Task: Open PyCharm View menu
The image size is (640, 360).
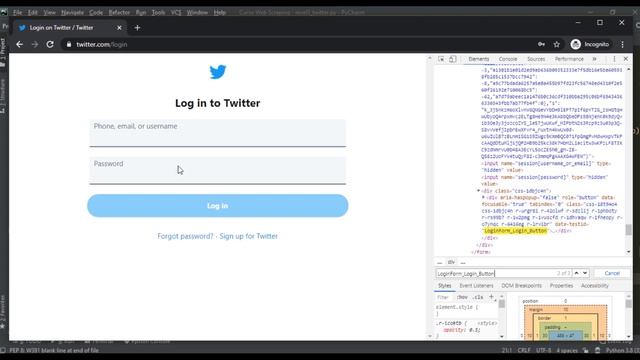Action: click(49, 13)
